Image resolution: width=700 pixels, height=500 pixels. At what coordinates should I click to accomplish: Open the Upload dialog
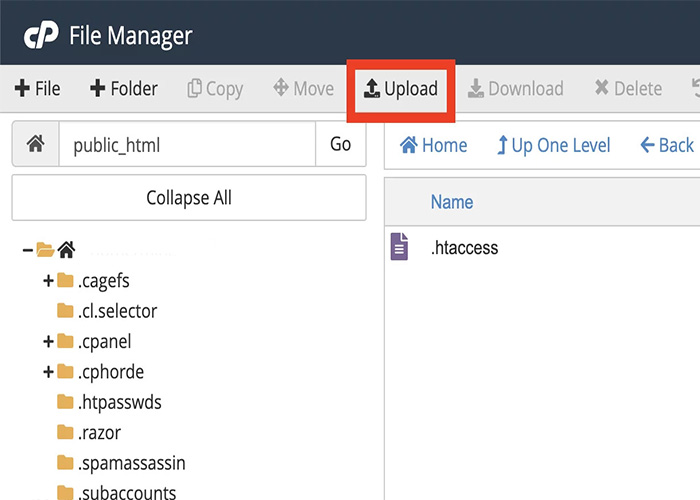pos(401,89)
